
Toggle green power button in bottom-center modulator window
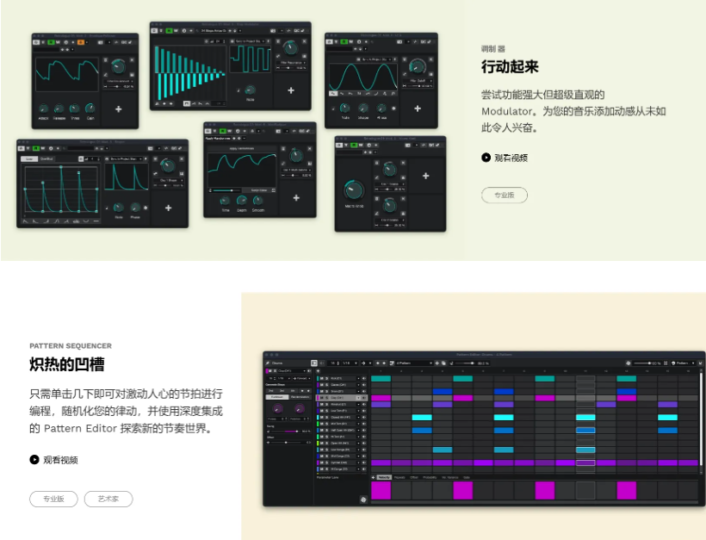pyautogui.click(x=225, y=130)
